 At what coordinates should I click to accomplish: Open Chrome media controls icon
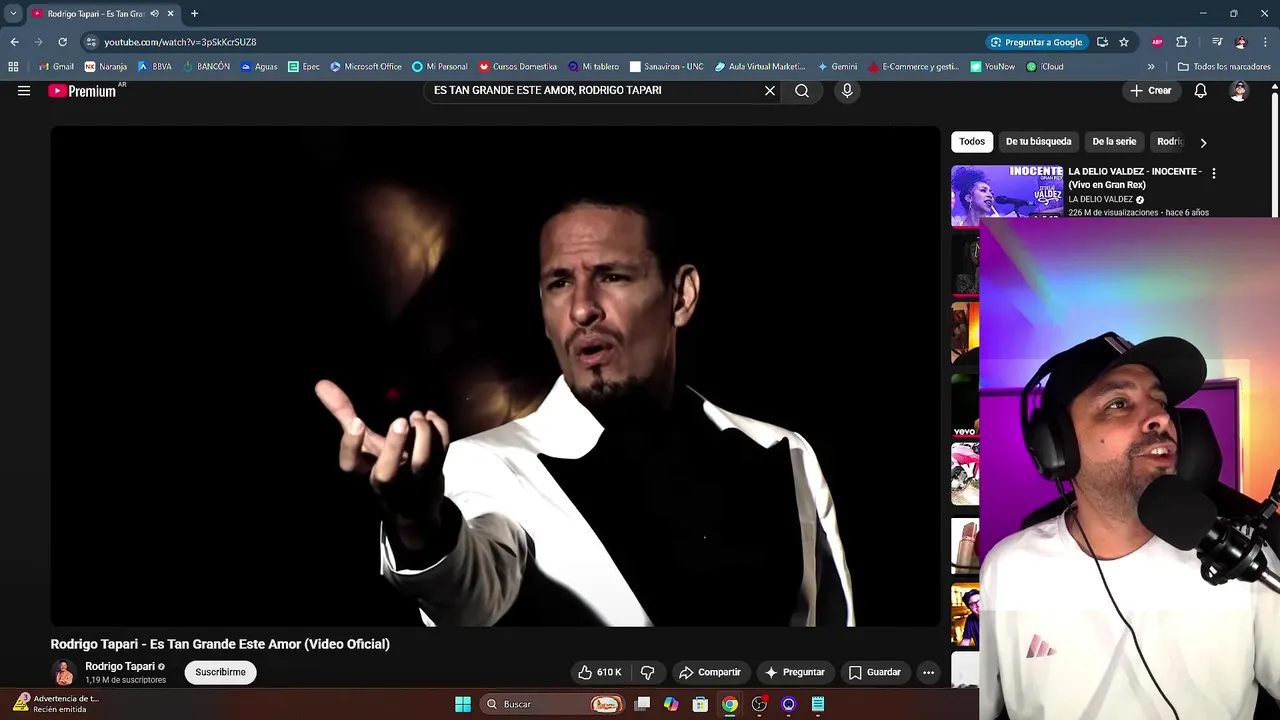1217,42
